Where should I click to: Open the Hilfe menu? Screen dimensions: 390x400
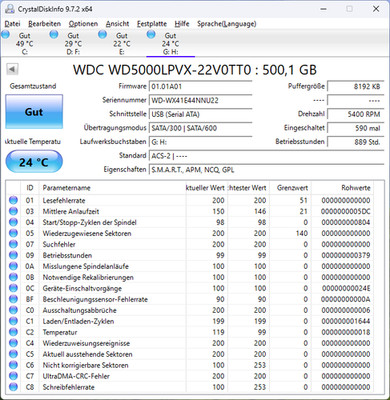pos(182,24)
